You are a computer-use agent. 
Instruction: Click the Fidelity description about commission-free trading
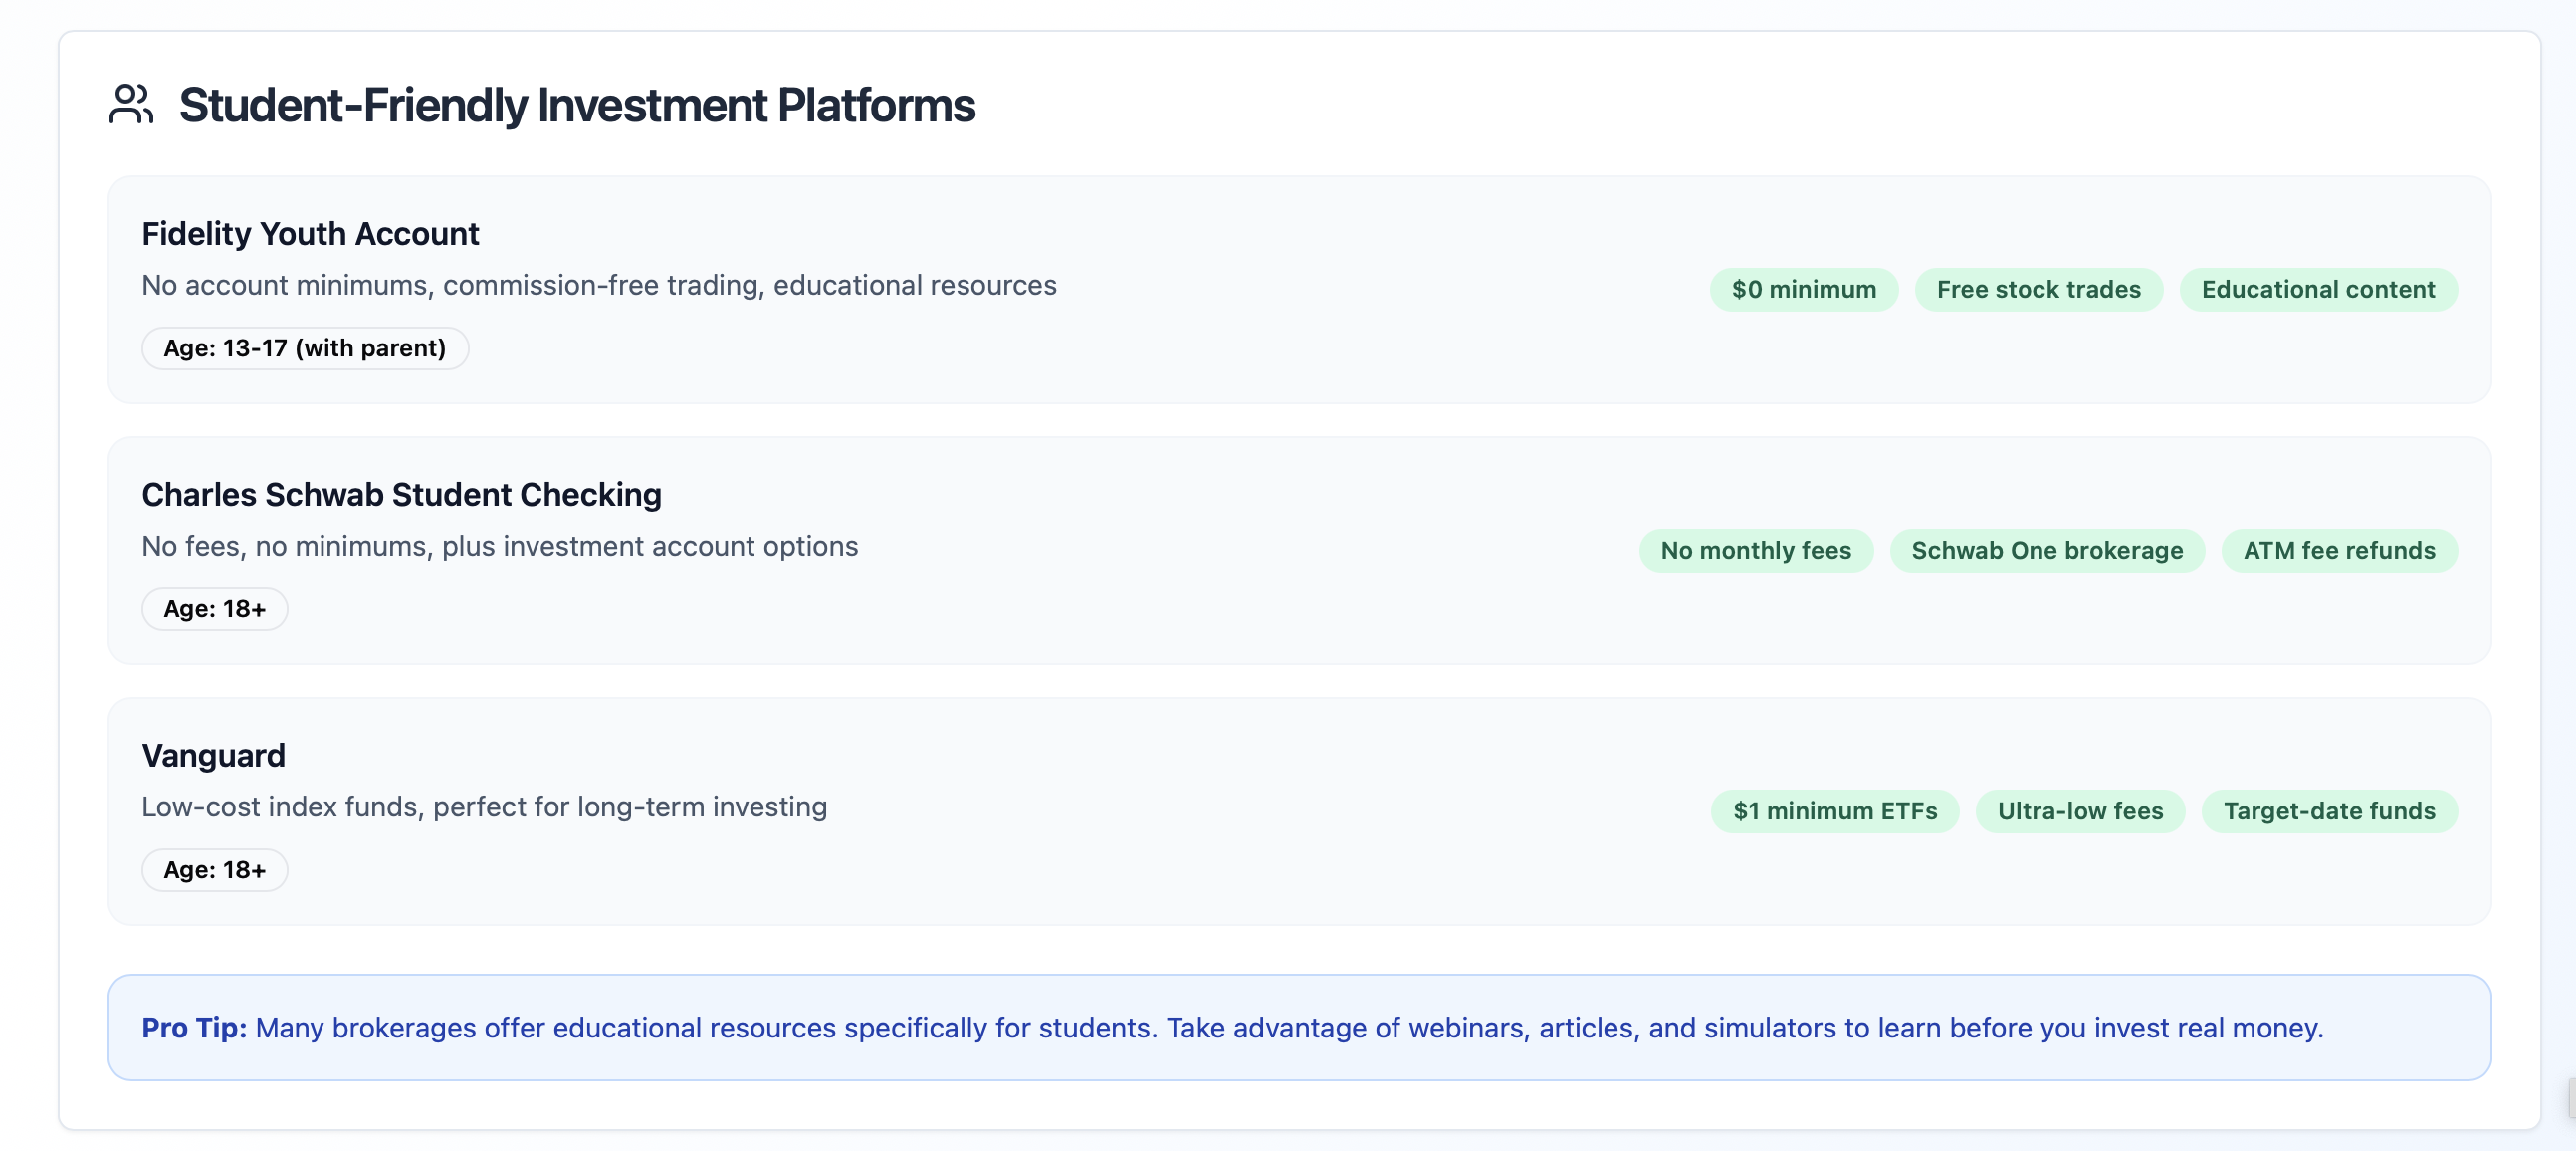coord(598,285)
